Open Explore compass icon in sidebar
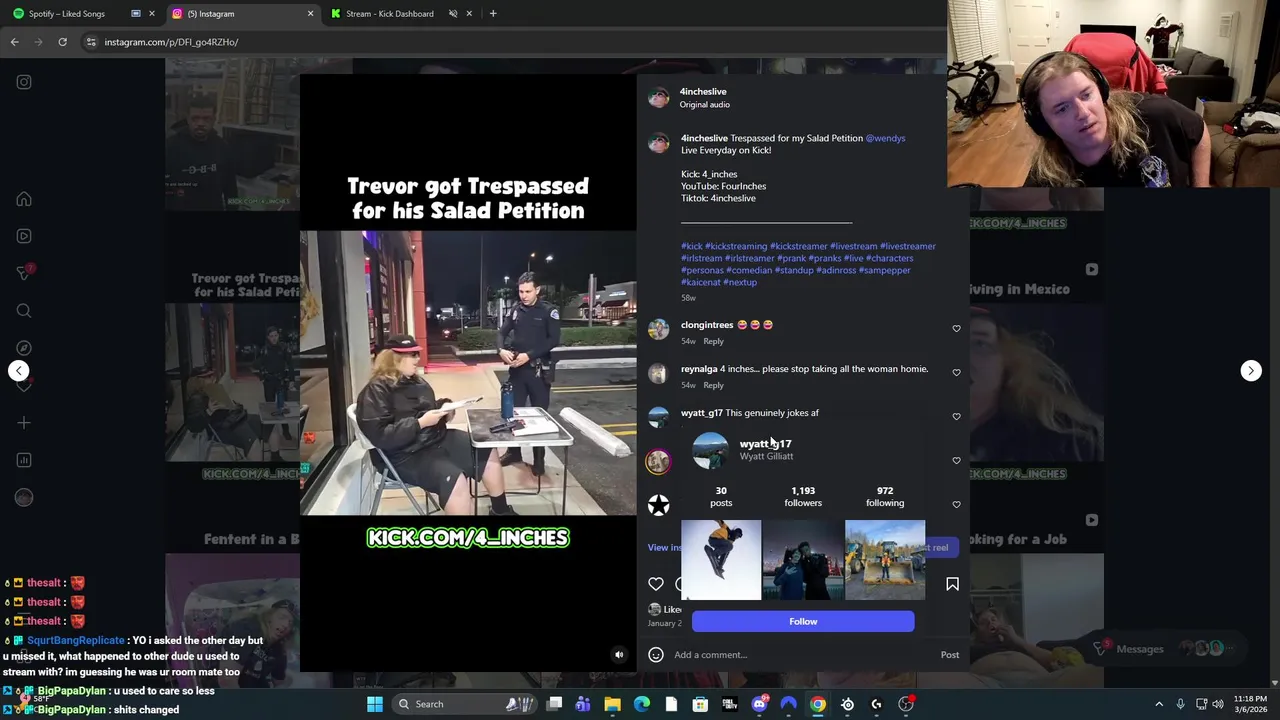 coord(24,348)
